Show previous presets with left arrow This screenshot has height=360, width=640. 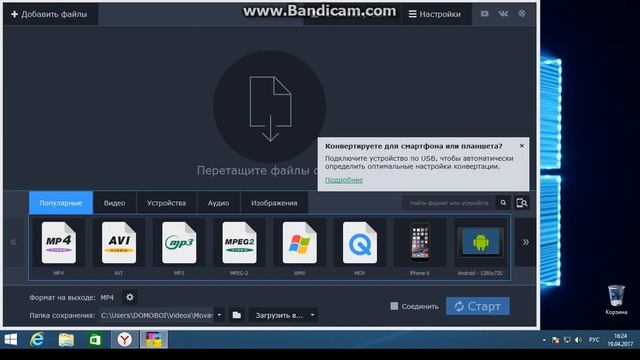pyautogui.click(x=13, y=242)
